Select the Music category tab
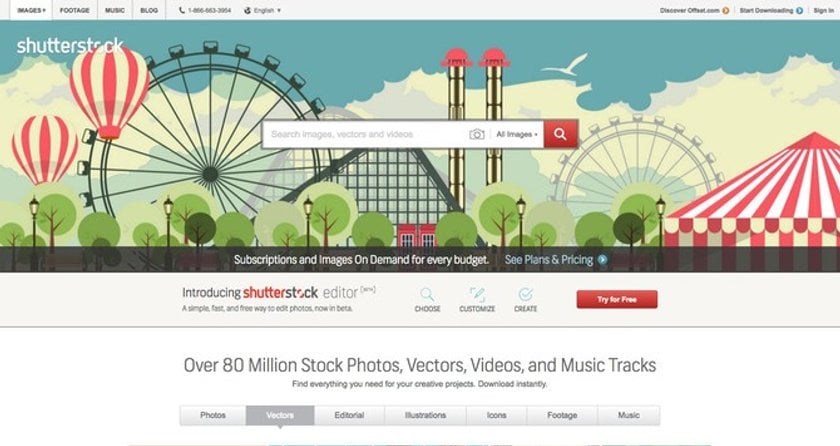This screenshot has height=446, width=840. [x=628, y=415]
